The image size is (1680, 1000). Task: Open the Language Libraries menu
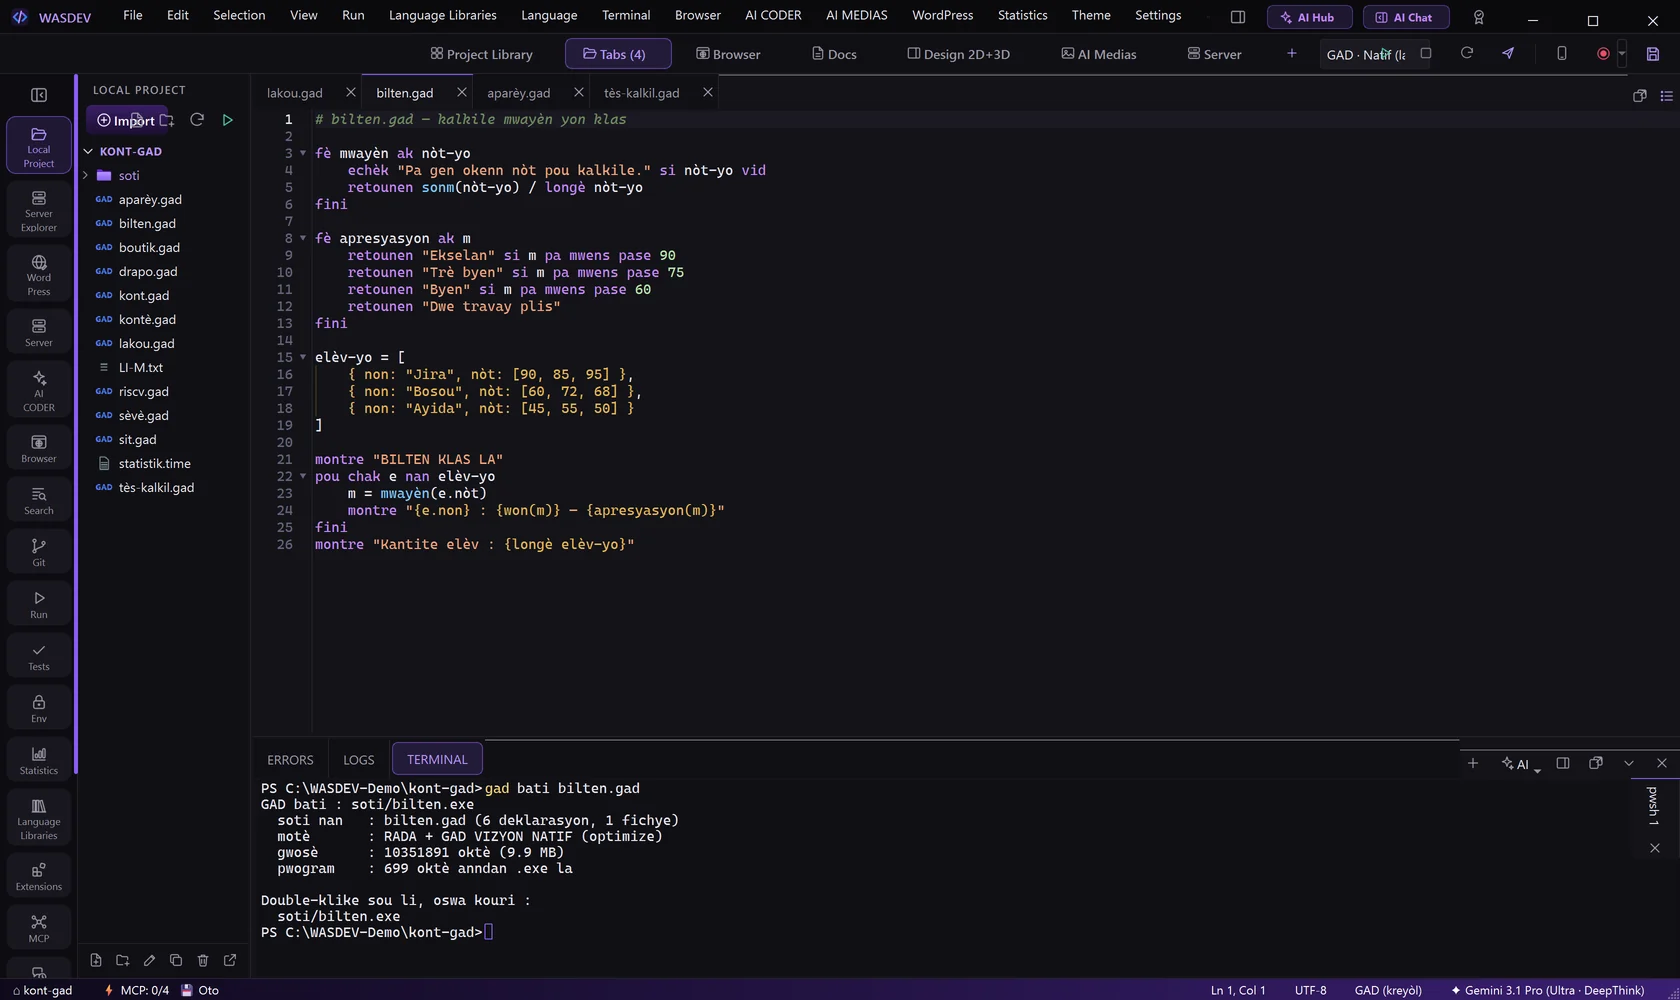pyautogui.click(x=442, y=15)
